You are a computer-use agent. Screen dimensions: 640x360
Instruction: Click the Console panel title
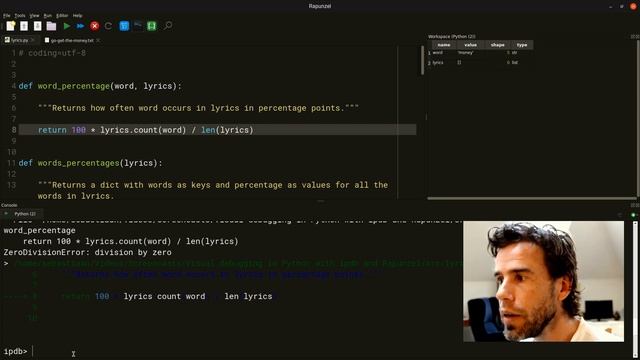(x=9, y=205)
